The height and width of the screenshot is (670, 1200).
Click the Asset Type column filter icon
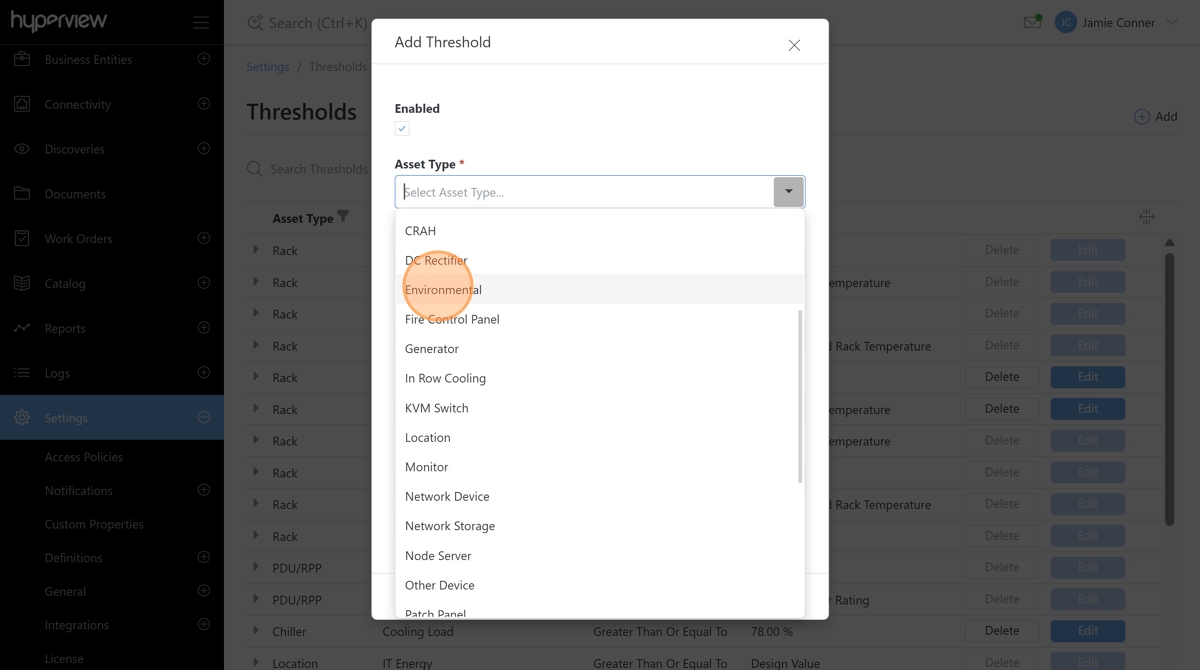tap(343, 217)
